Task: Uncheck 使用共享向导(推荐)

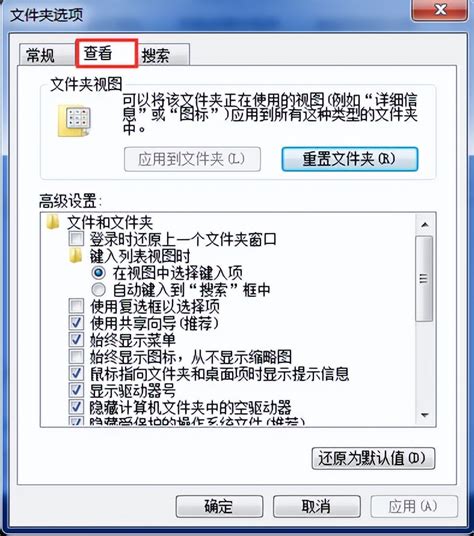Action: (76, 323)
